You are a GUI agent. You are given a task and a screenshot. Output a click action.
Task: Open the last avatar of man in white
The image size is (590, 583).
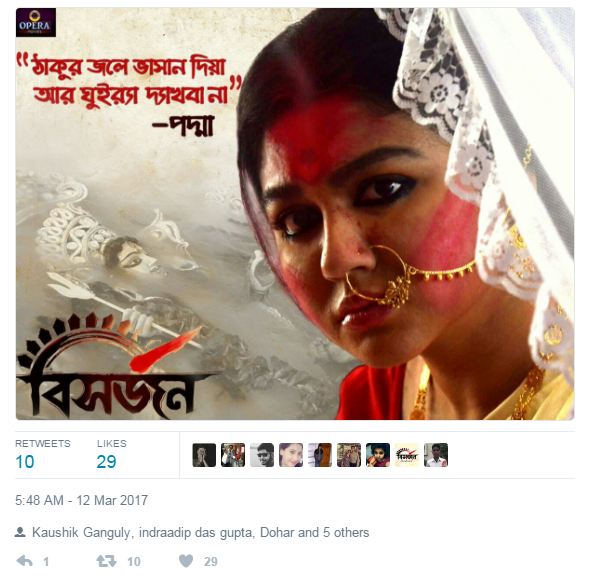436,455
